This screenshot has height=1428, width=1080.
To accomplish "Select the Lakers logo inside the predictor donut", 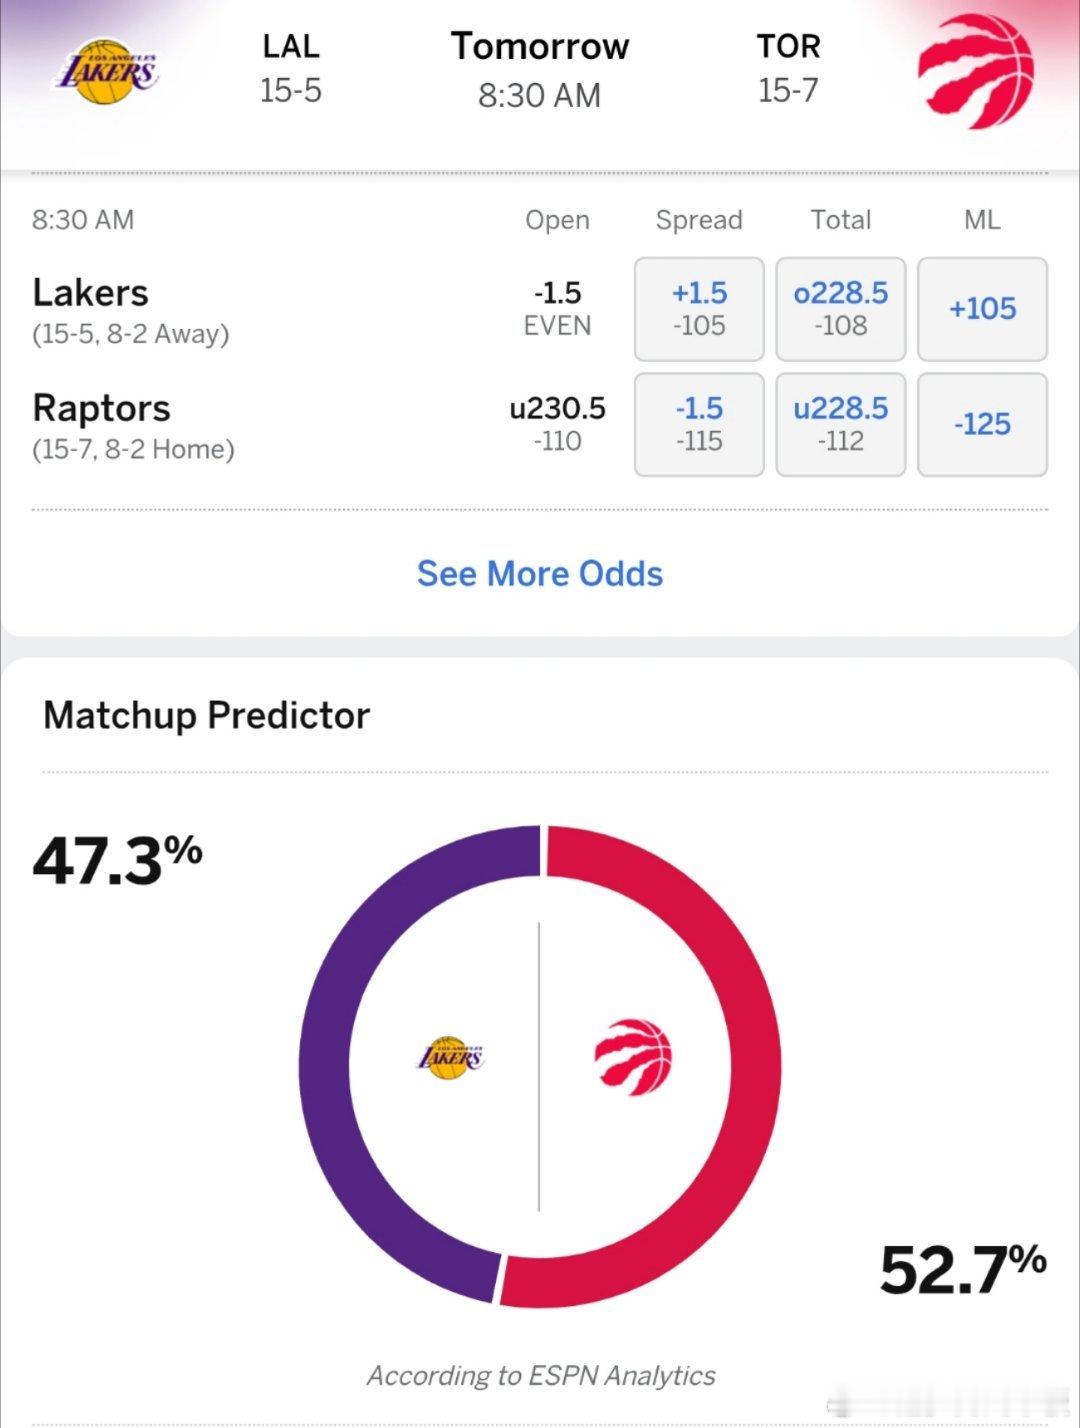I will point(450,1057).
